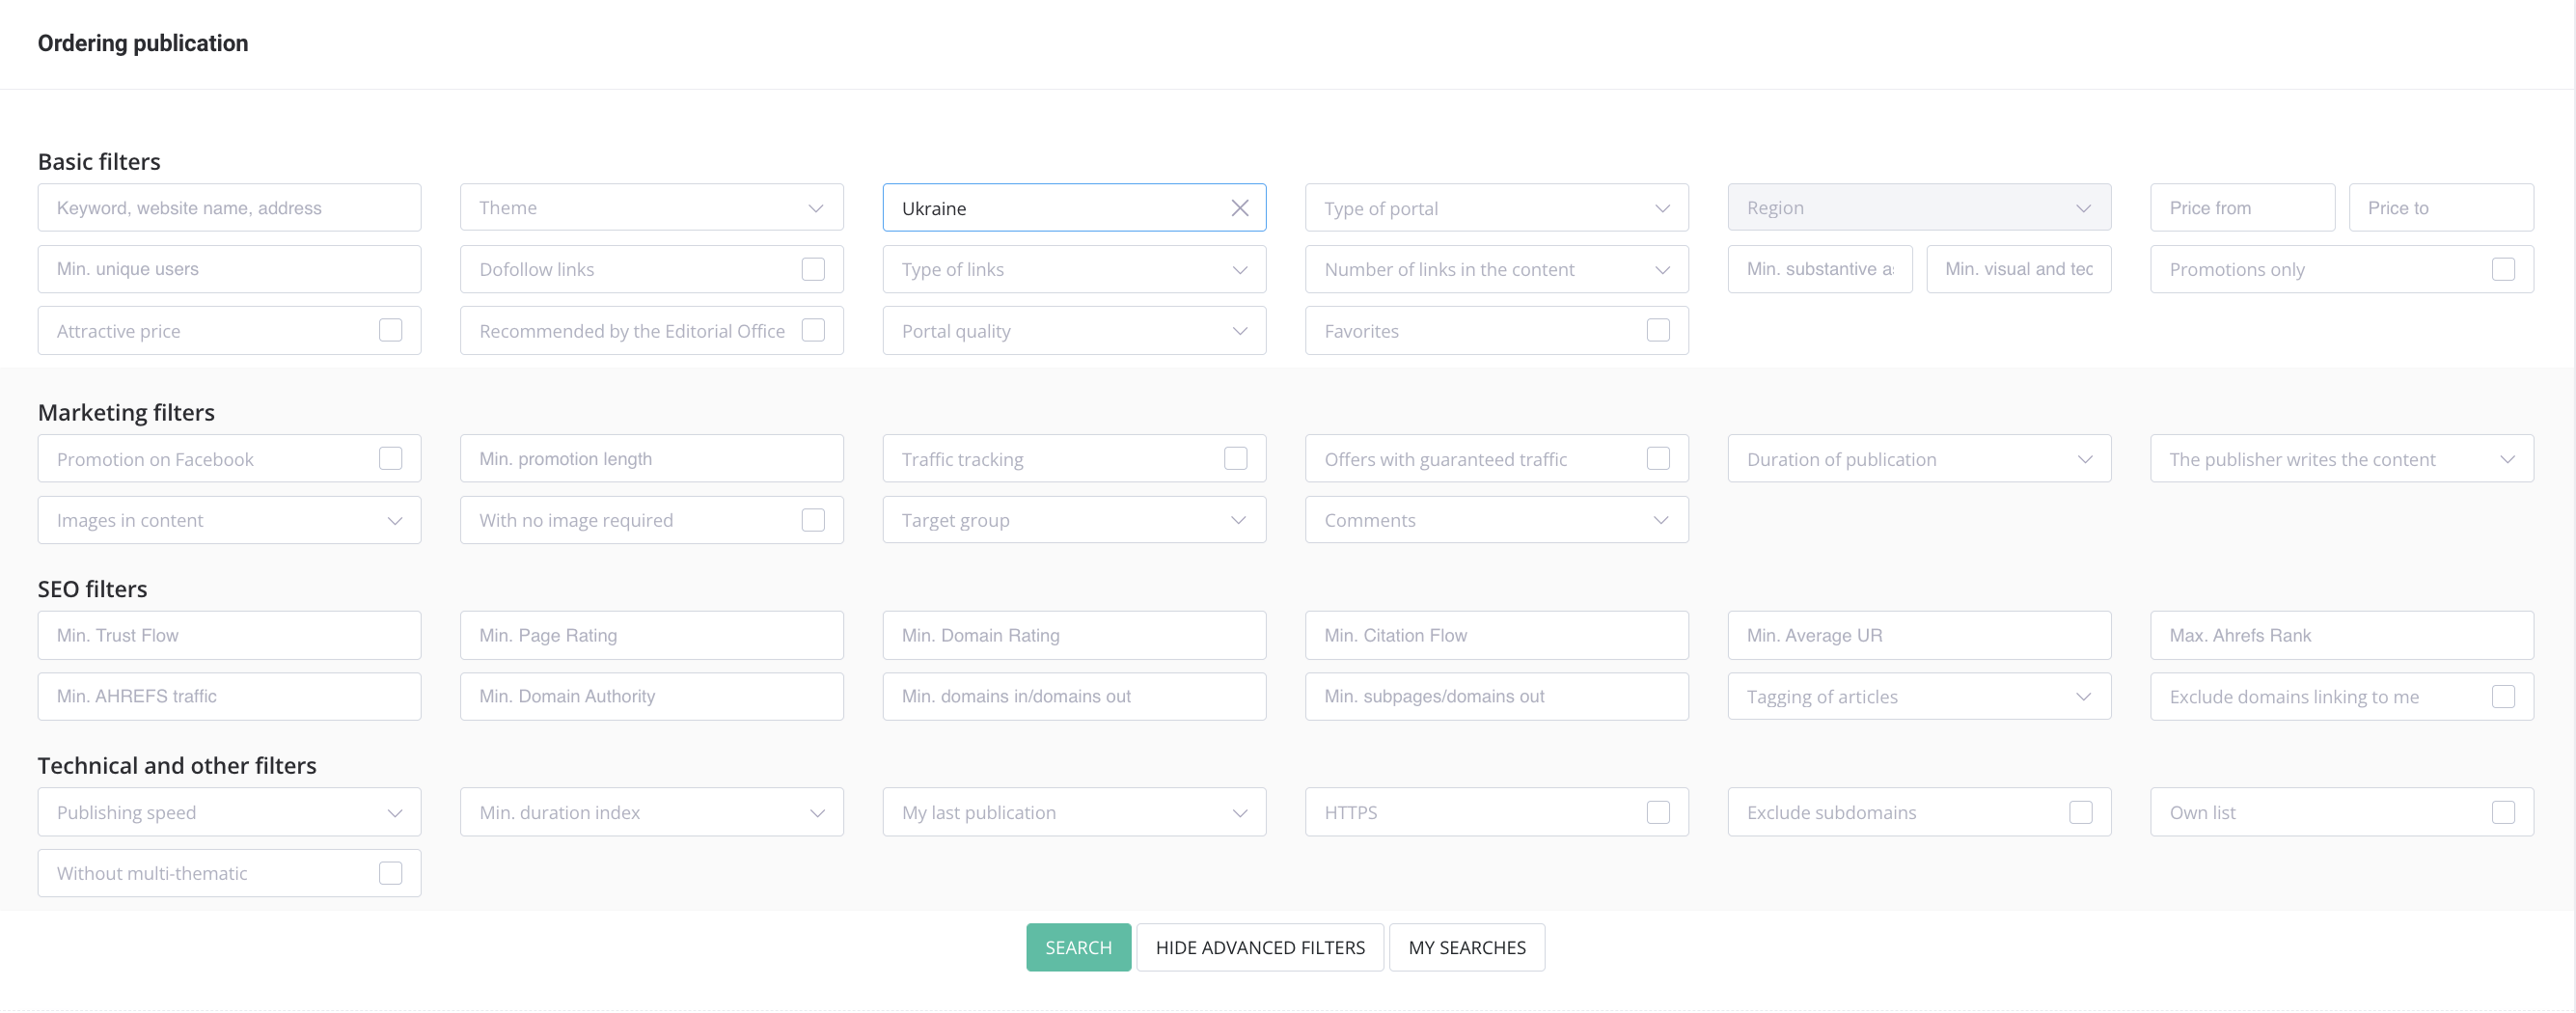2576x1013 pixels.
Task: Enable the Promotions only checkbox
Action: pos(2503,269)
